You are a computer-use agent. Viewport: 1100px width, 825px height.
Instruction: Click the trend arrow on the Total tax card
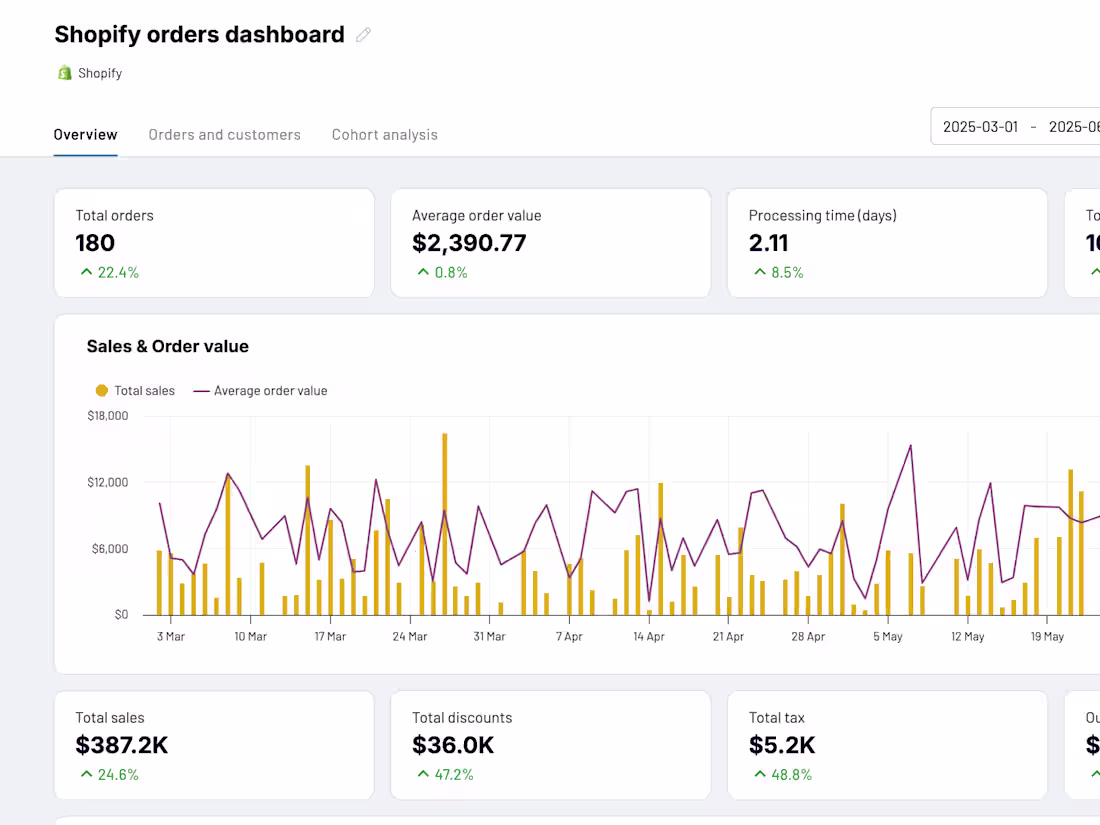pyautogui.click(x=759, y=774)
